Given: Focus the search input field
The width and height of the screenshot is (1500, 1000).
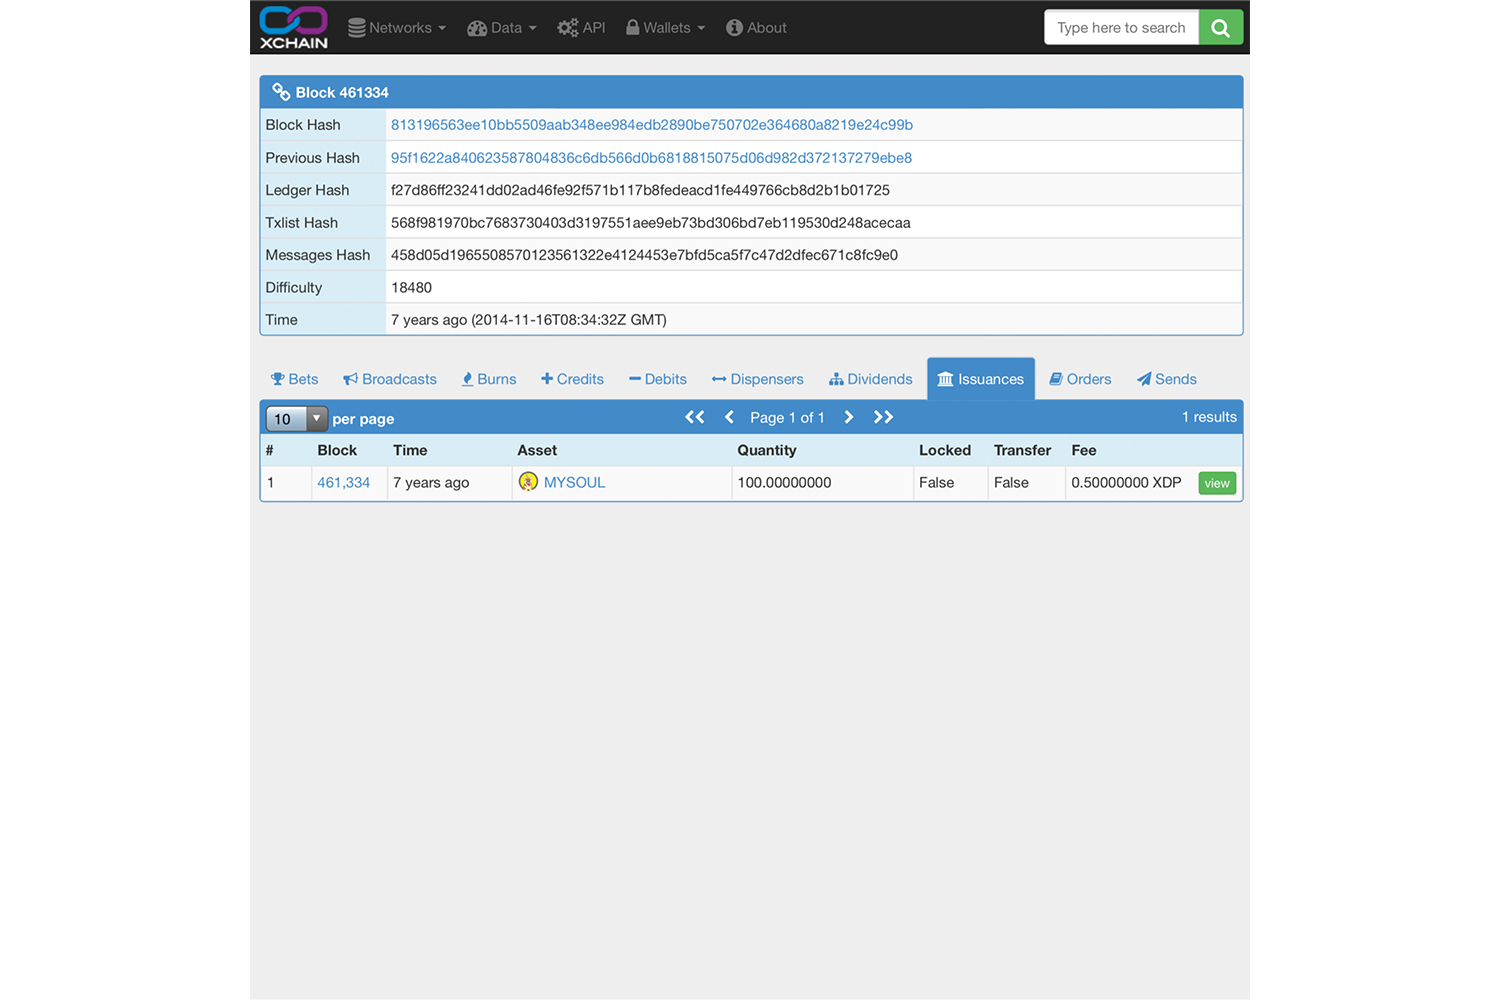Looking at the screenshot, I should [x=1121, y=28].
